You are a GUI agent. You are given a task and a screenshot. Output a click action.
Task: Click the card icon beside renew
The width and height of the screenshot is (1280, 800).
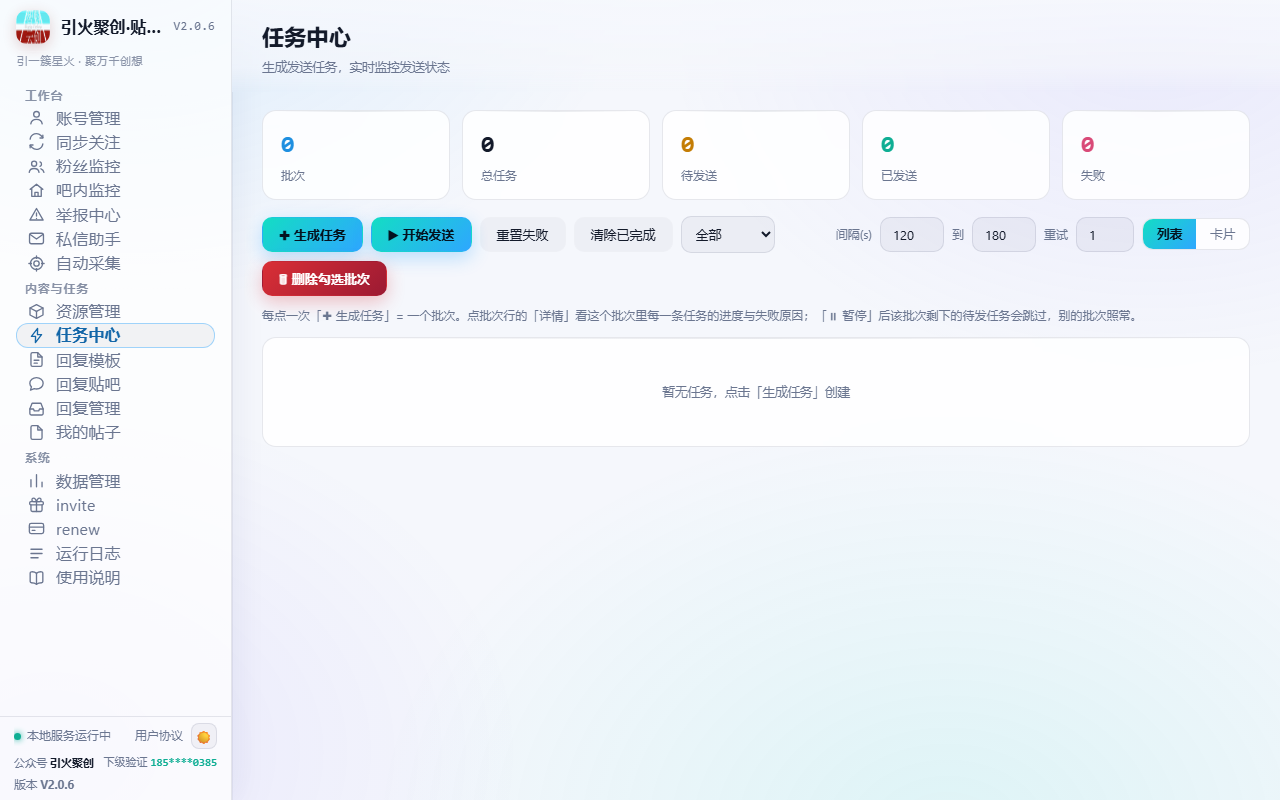[37, 529]
